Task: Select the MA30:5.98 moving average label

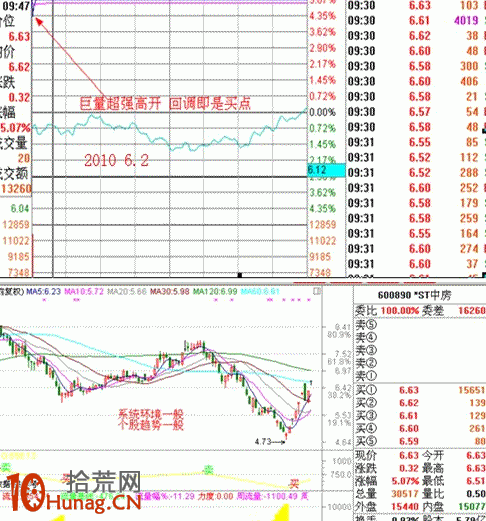Action: [170, 292]
